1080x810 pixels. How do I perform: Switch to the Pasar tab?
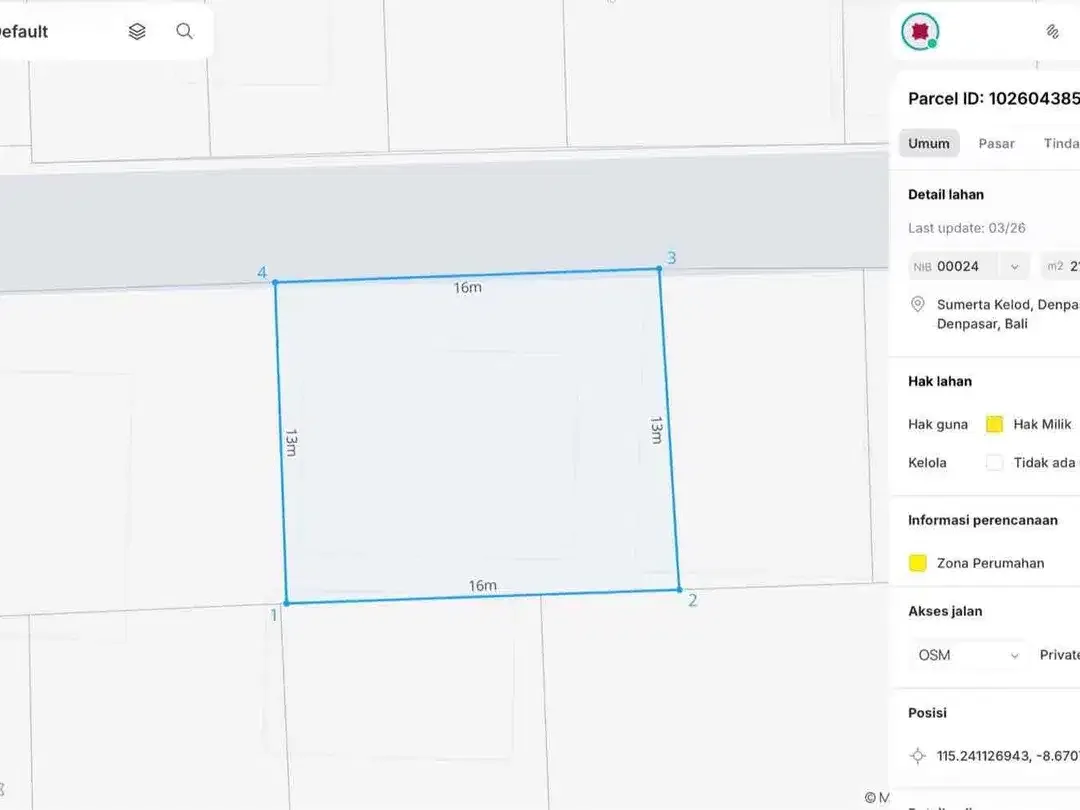997,143
